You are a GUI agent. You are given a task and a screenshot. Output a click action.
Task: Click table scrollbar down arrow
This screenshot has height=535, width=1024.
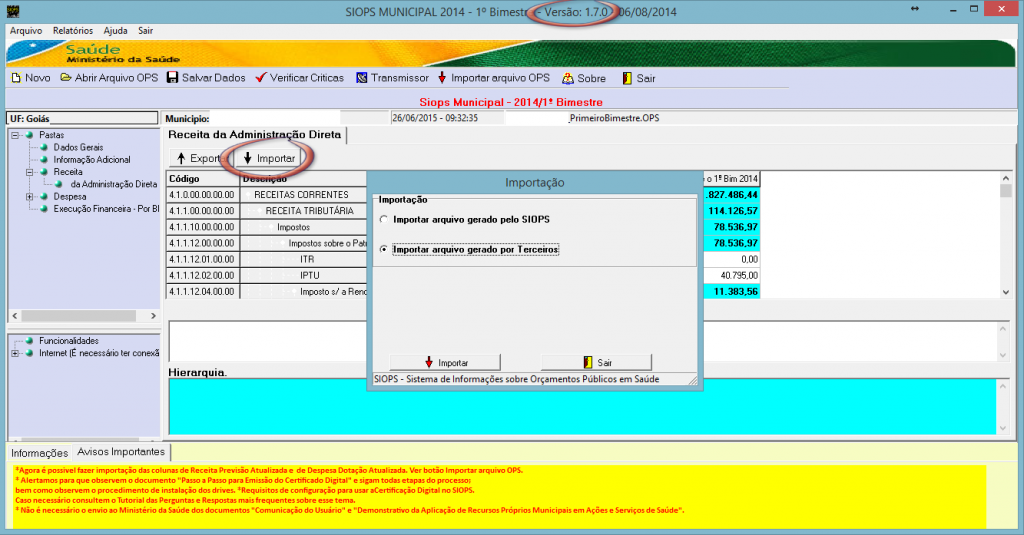(1006, 293)
